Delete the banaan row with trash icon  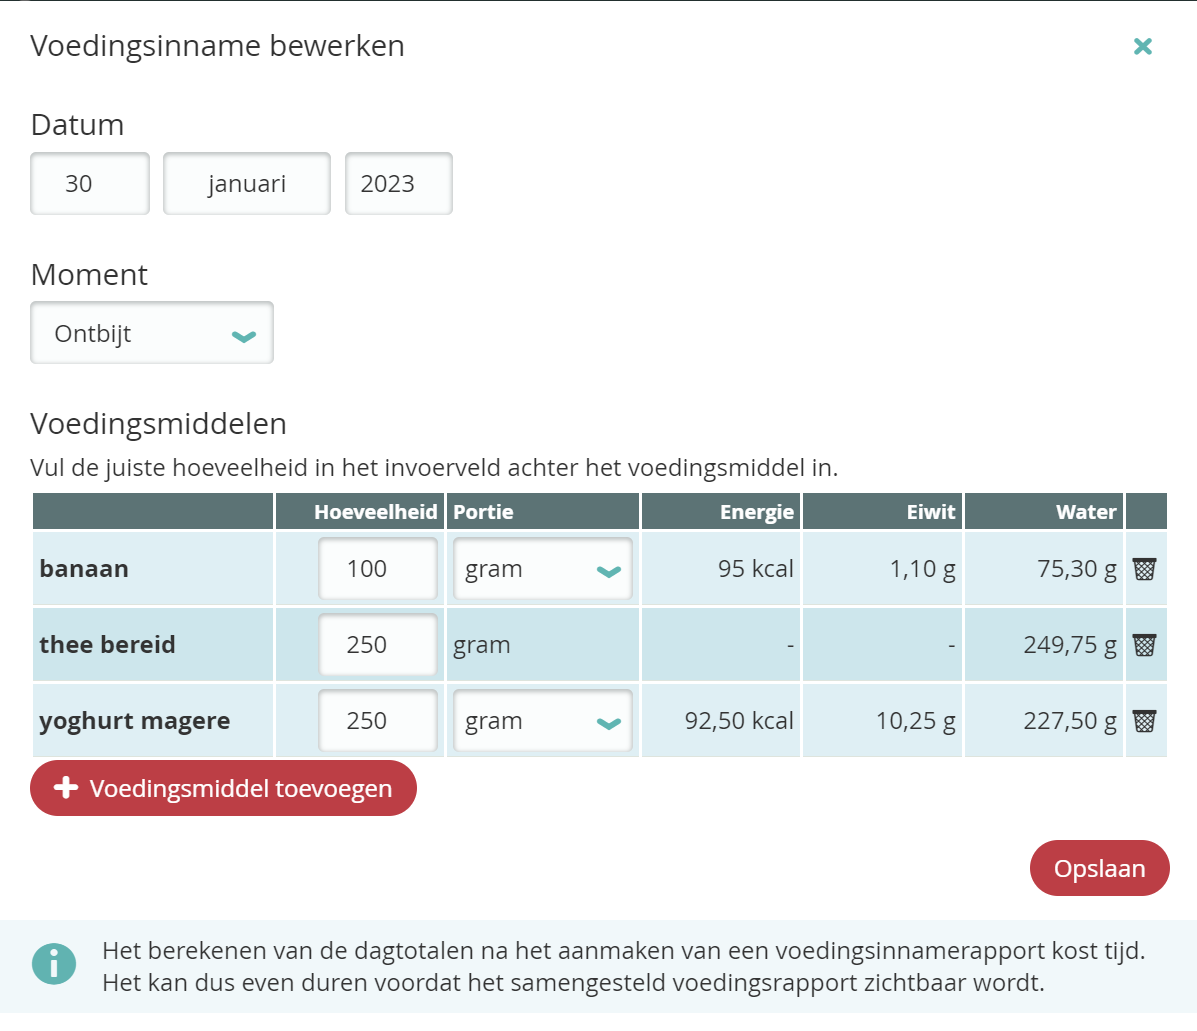click(x=1144, y=569)
